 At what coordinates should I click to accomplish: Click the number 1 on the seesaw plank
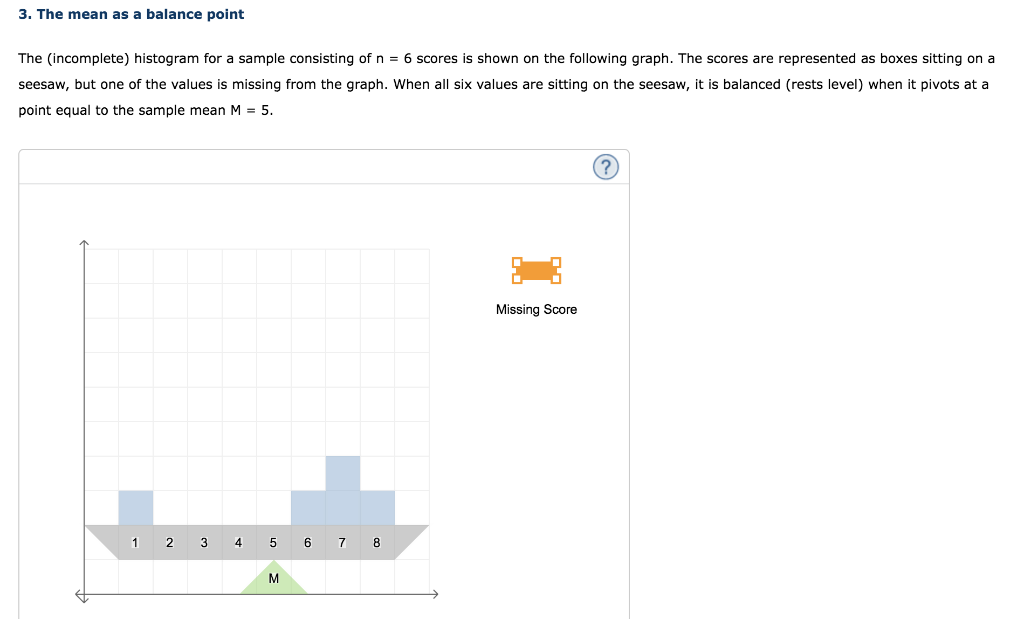coord(135,542)
